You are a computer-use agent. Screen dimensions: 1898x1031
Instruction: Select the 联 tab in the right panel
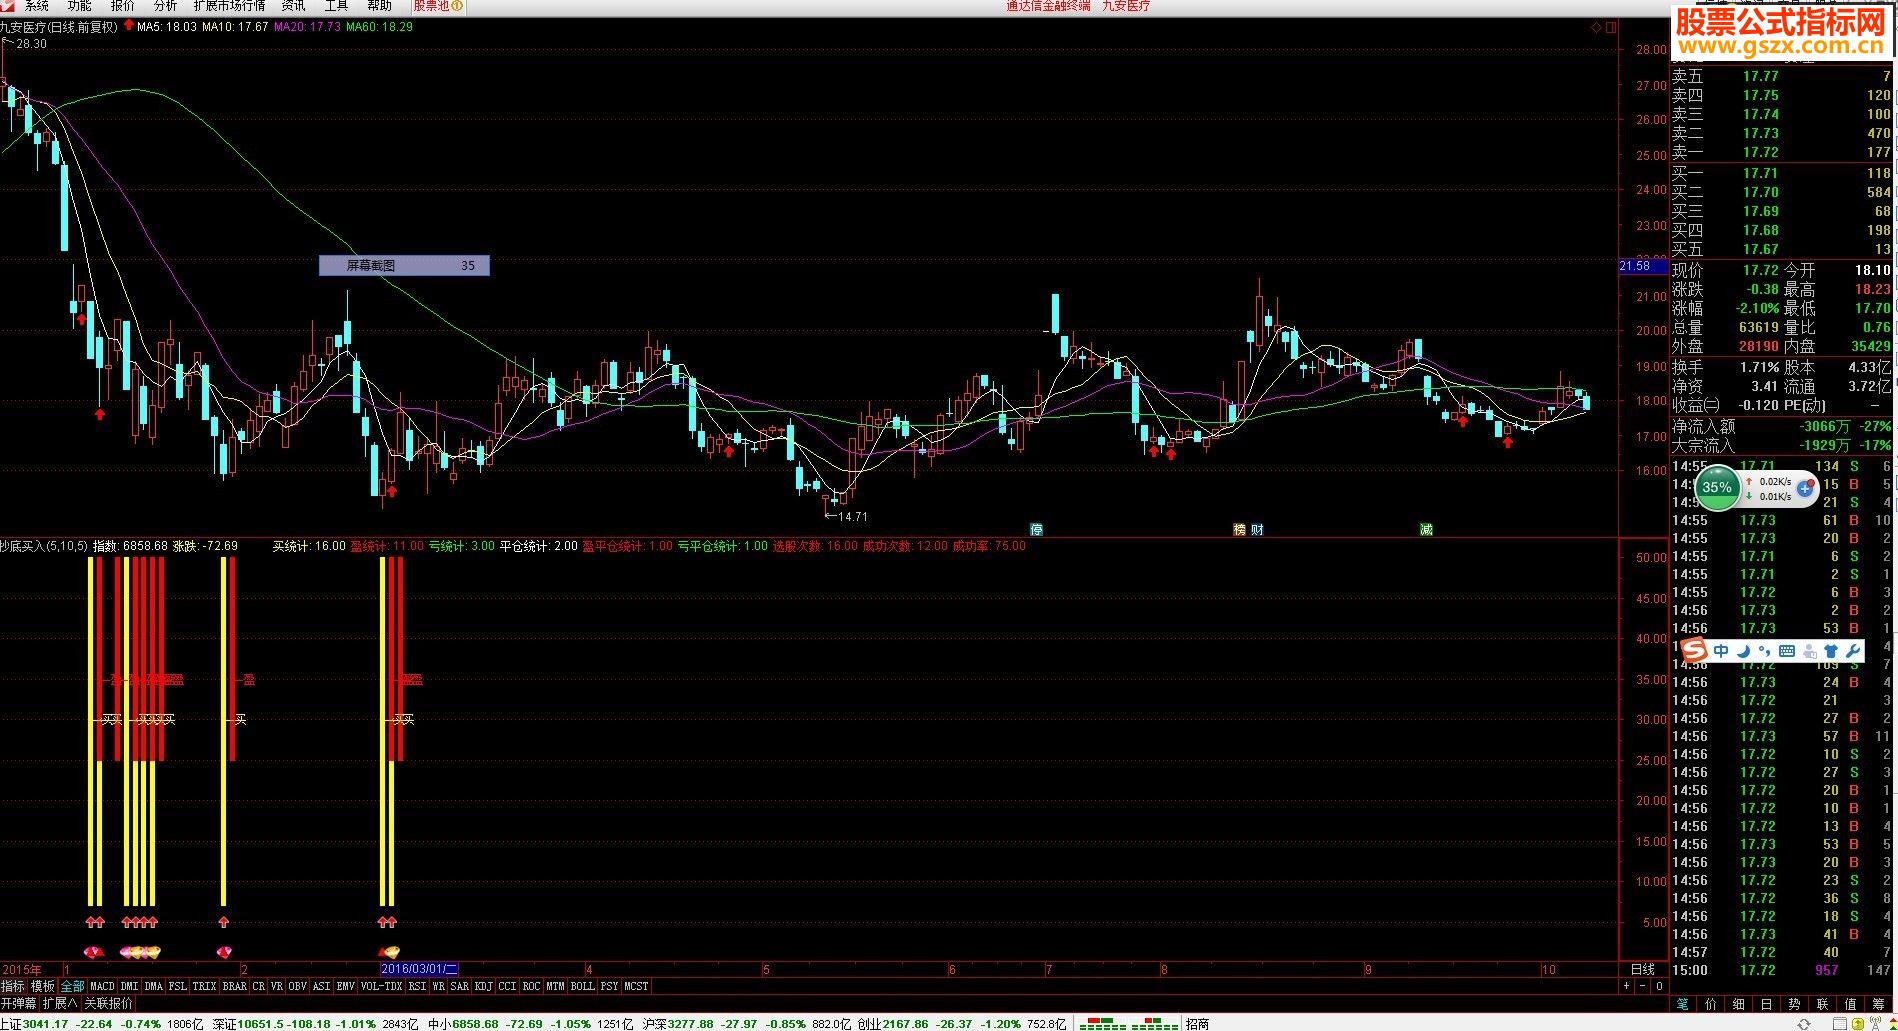1822,1003
